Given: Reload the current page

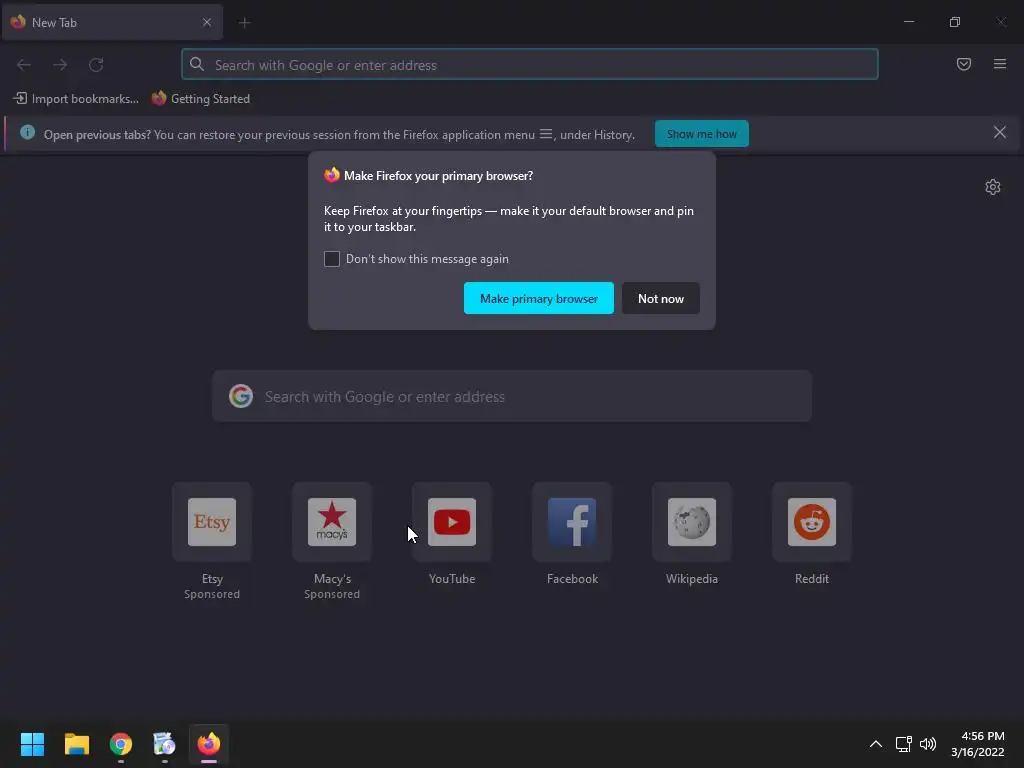Looking at the screenshot, I should pos(96,65).
